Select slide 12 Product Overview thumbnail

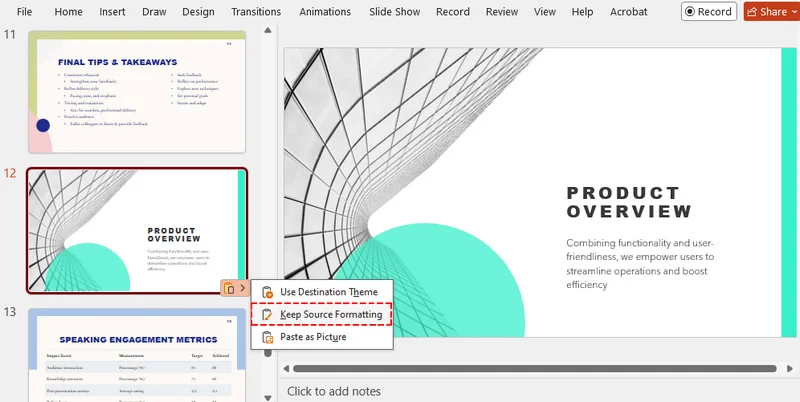137,231
